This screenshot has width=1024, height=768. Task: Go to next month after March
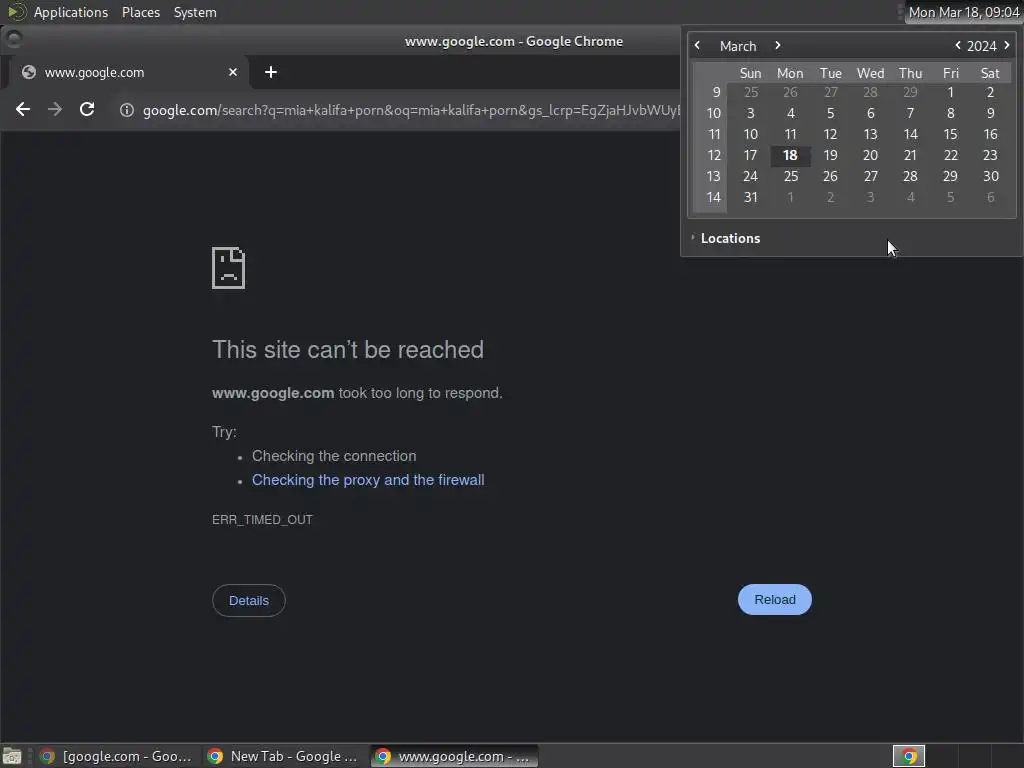tap(777, 45)
